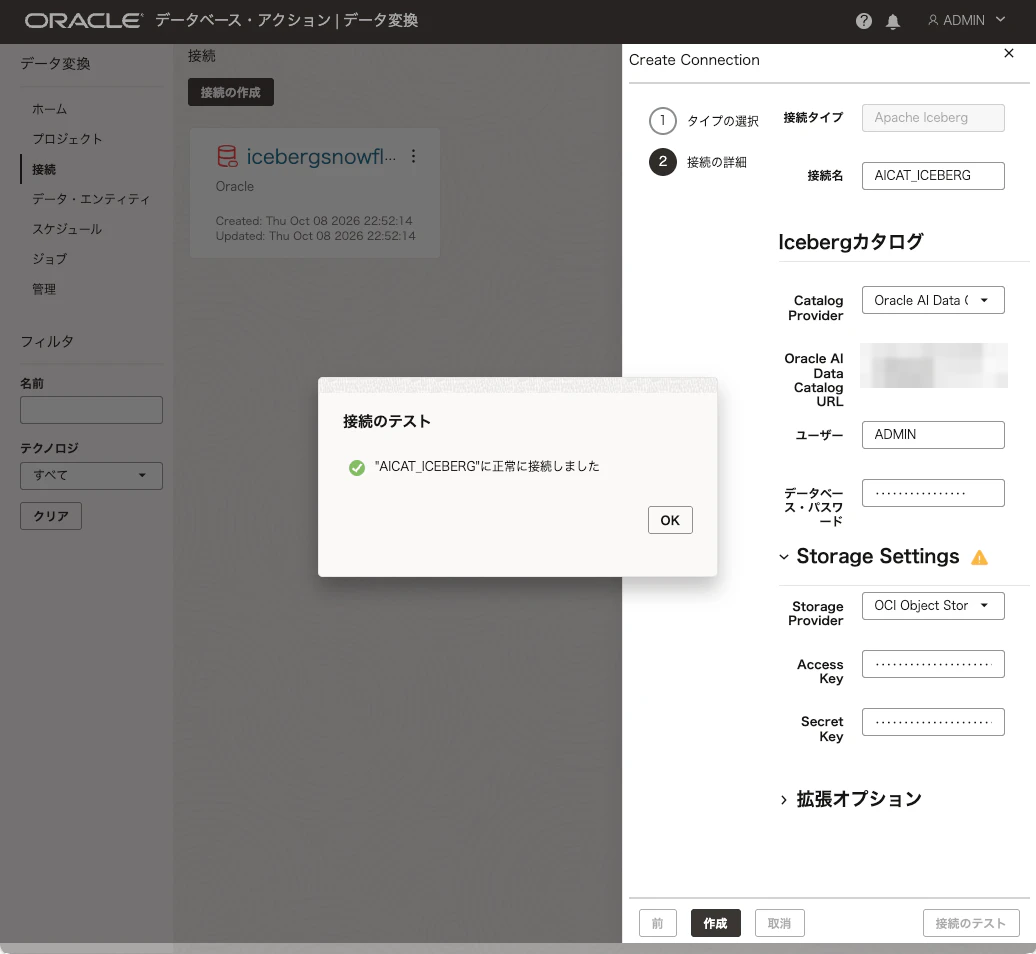The height and width of the screenshot is (954, 1036).
Task: Click the ユーザー field containing ADMIN
Action: pos(933,435)
